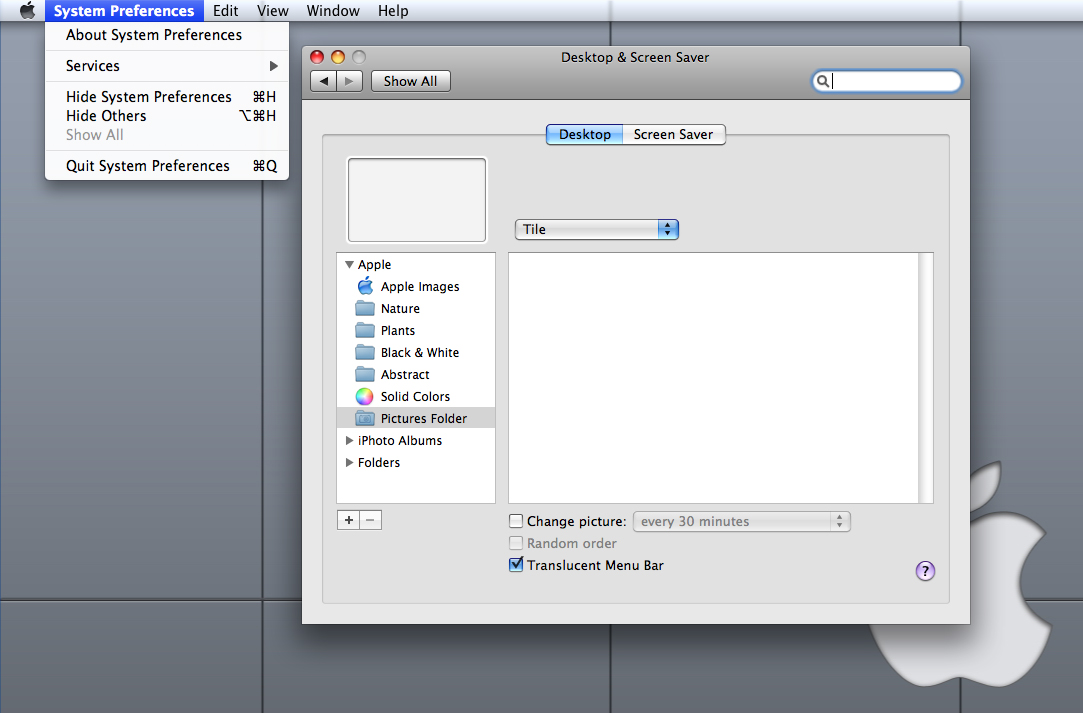This screenshot has height=713, width=1083.
Task: Select the Black & White row text
Action: tap(420, 352)
